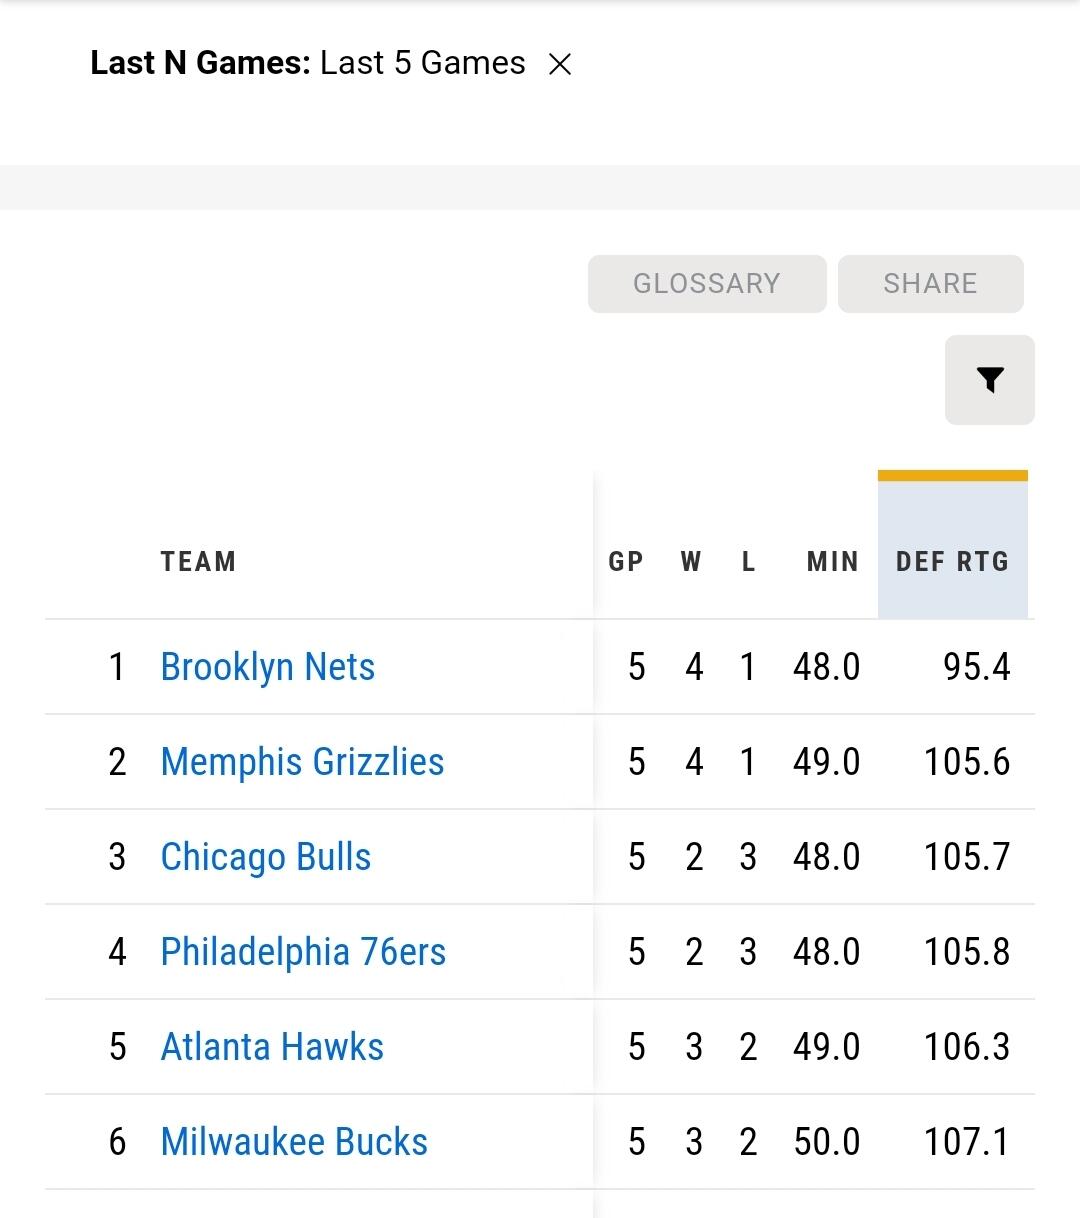Image resolution: width=1080 pixels, height=1218 pixels.
Task: Click Brooklyn Nets 95.4 defensive rating
Action: coord(976,667)
